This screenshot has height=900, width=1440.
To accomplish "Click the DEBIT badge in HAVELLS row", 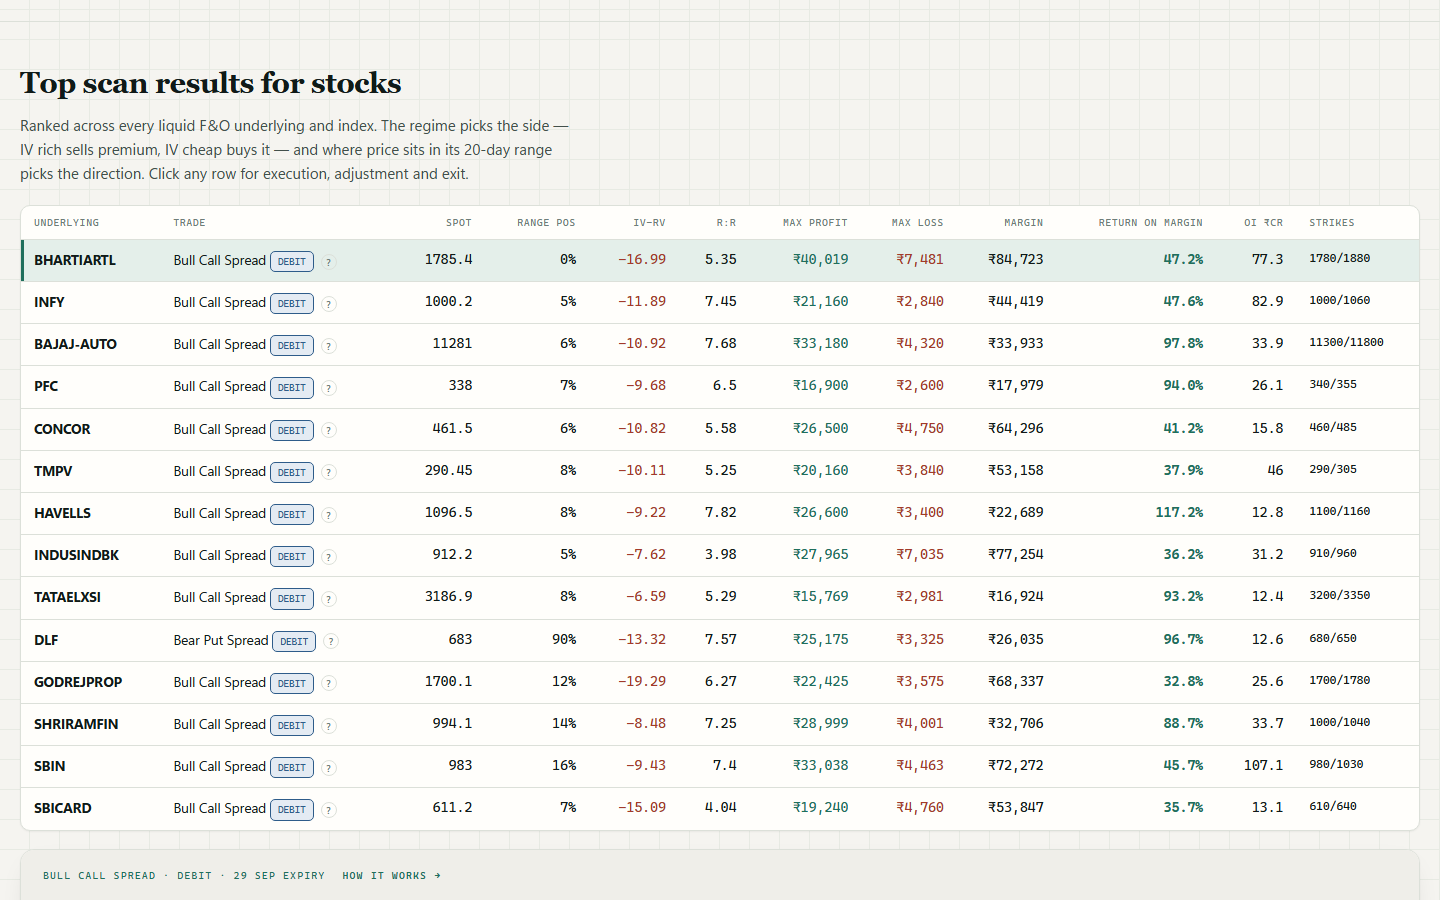I will [x=292, y=515].
